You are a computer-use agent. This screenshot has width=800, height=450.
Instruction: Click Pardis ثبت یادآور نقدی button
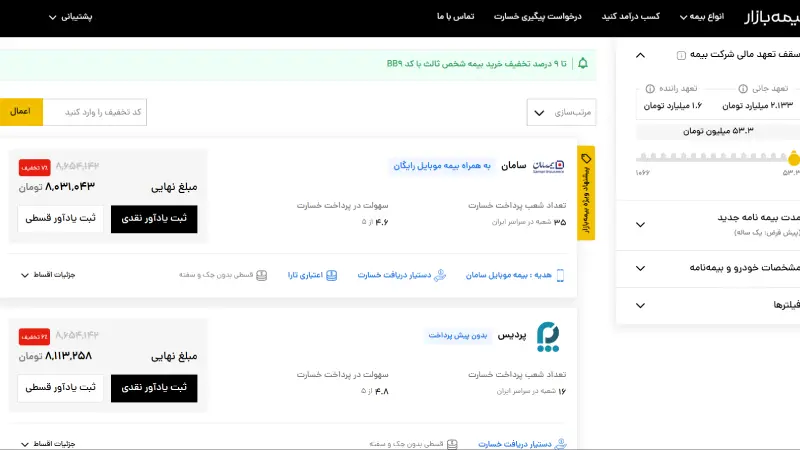coord(154,388)
